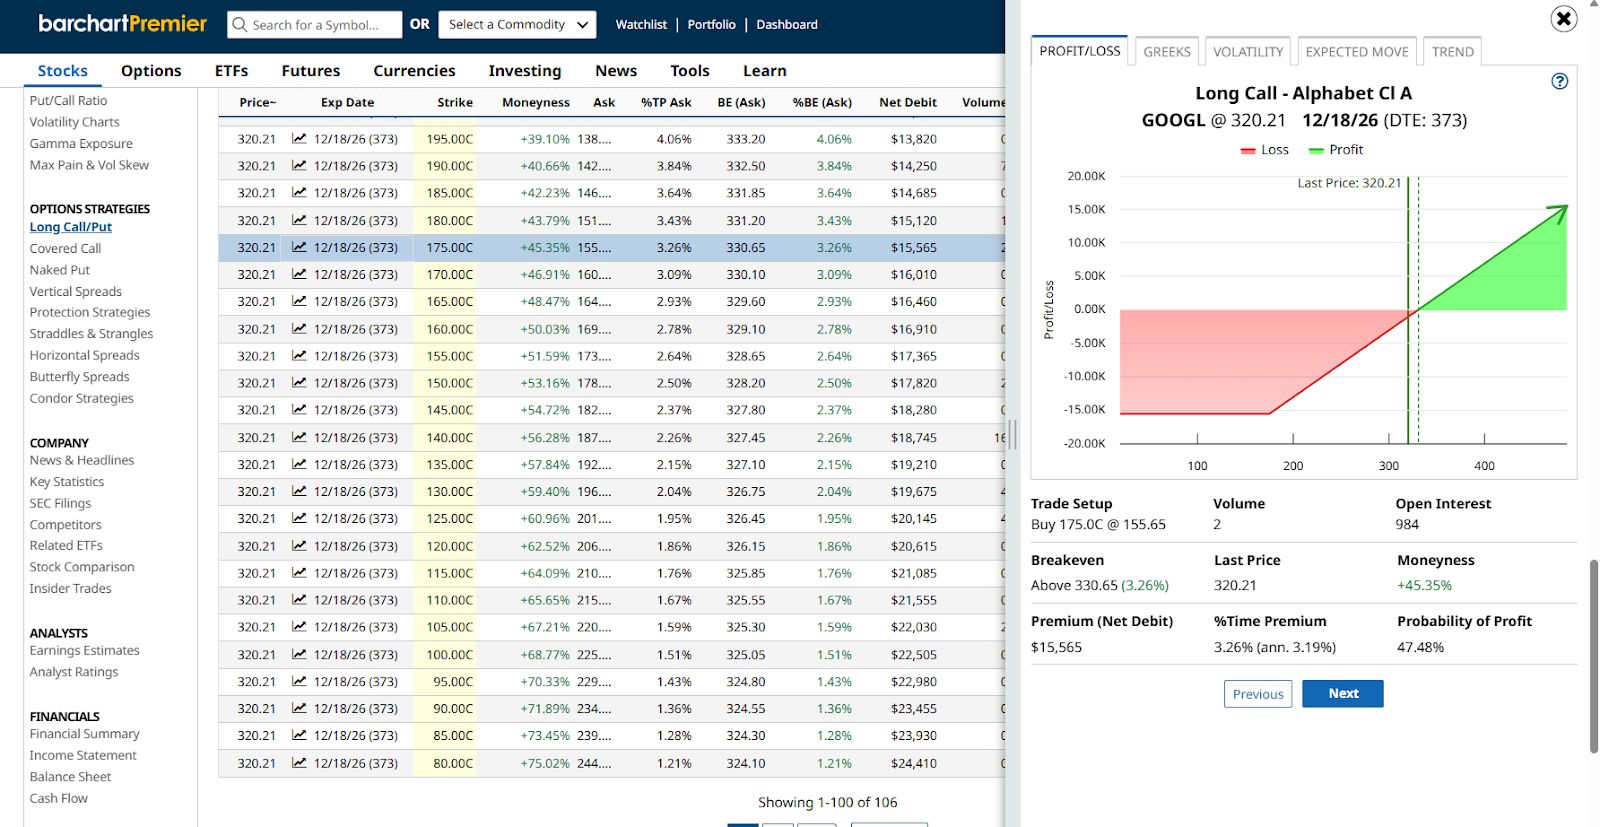Sort the table by Price column header
Screen dimensions: 1600x827
pyautogui.click(x=257, y=102)
